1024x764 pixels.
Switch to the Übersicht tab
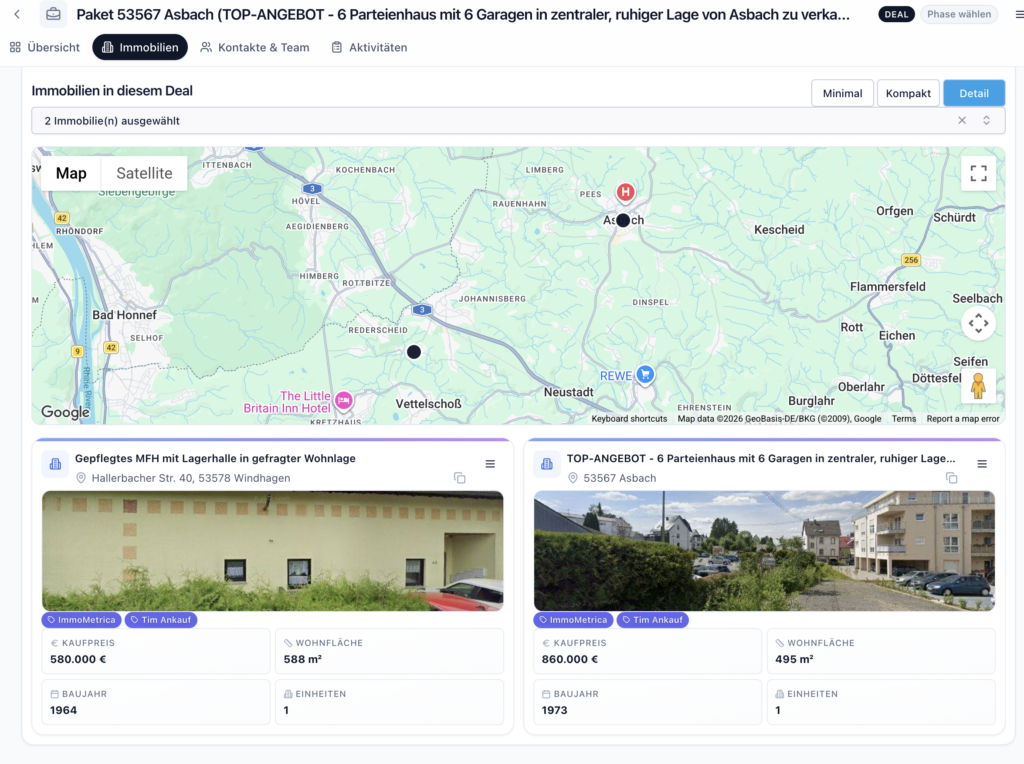(x=44, y=47)
